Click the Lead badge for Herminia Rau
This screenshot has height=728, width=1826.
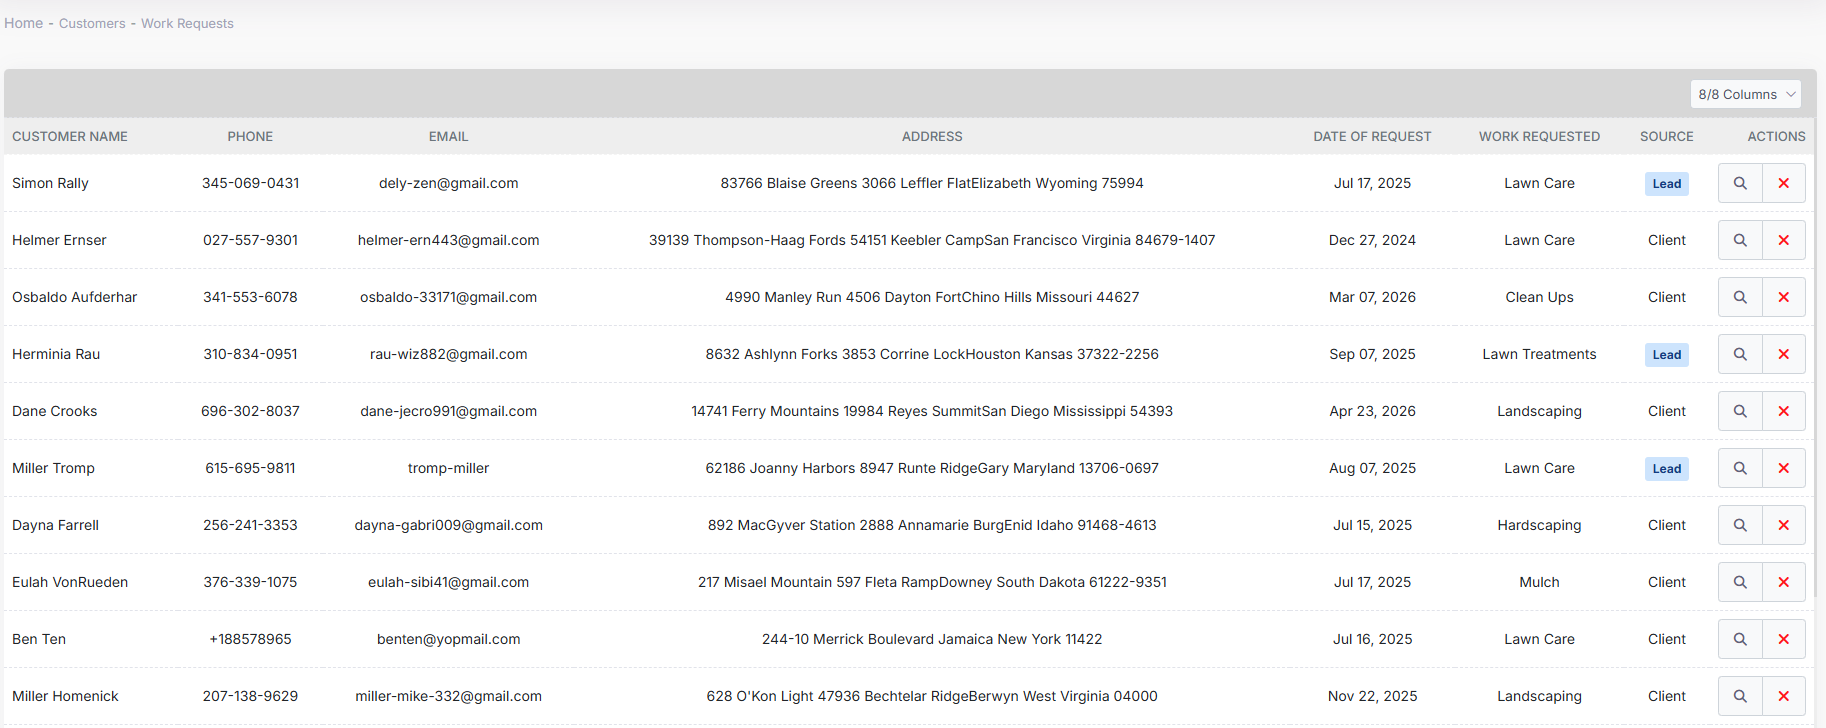click(1666, 355)
